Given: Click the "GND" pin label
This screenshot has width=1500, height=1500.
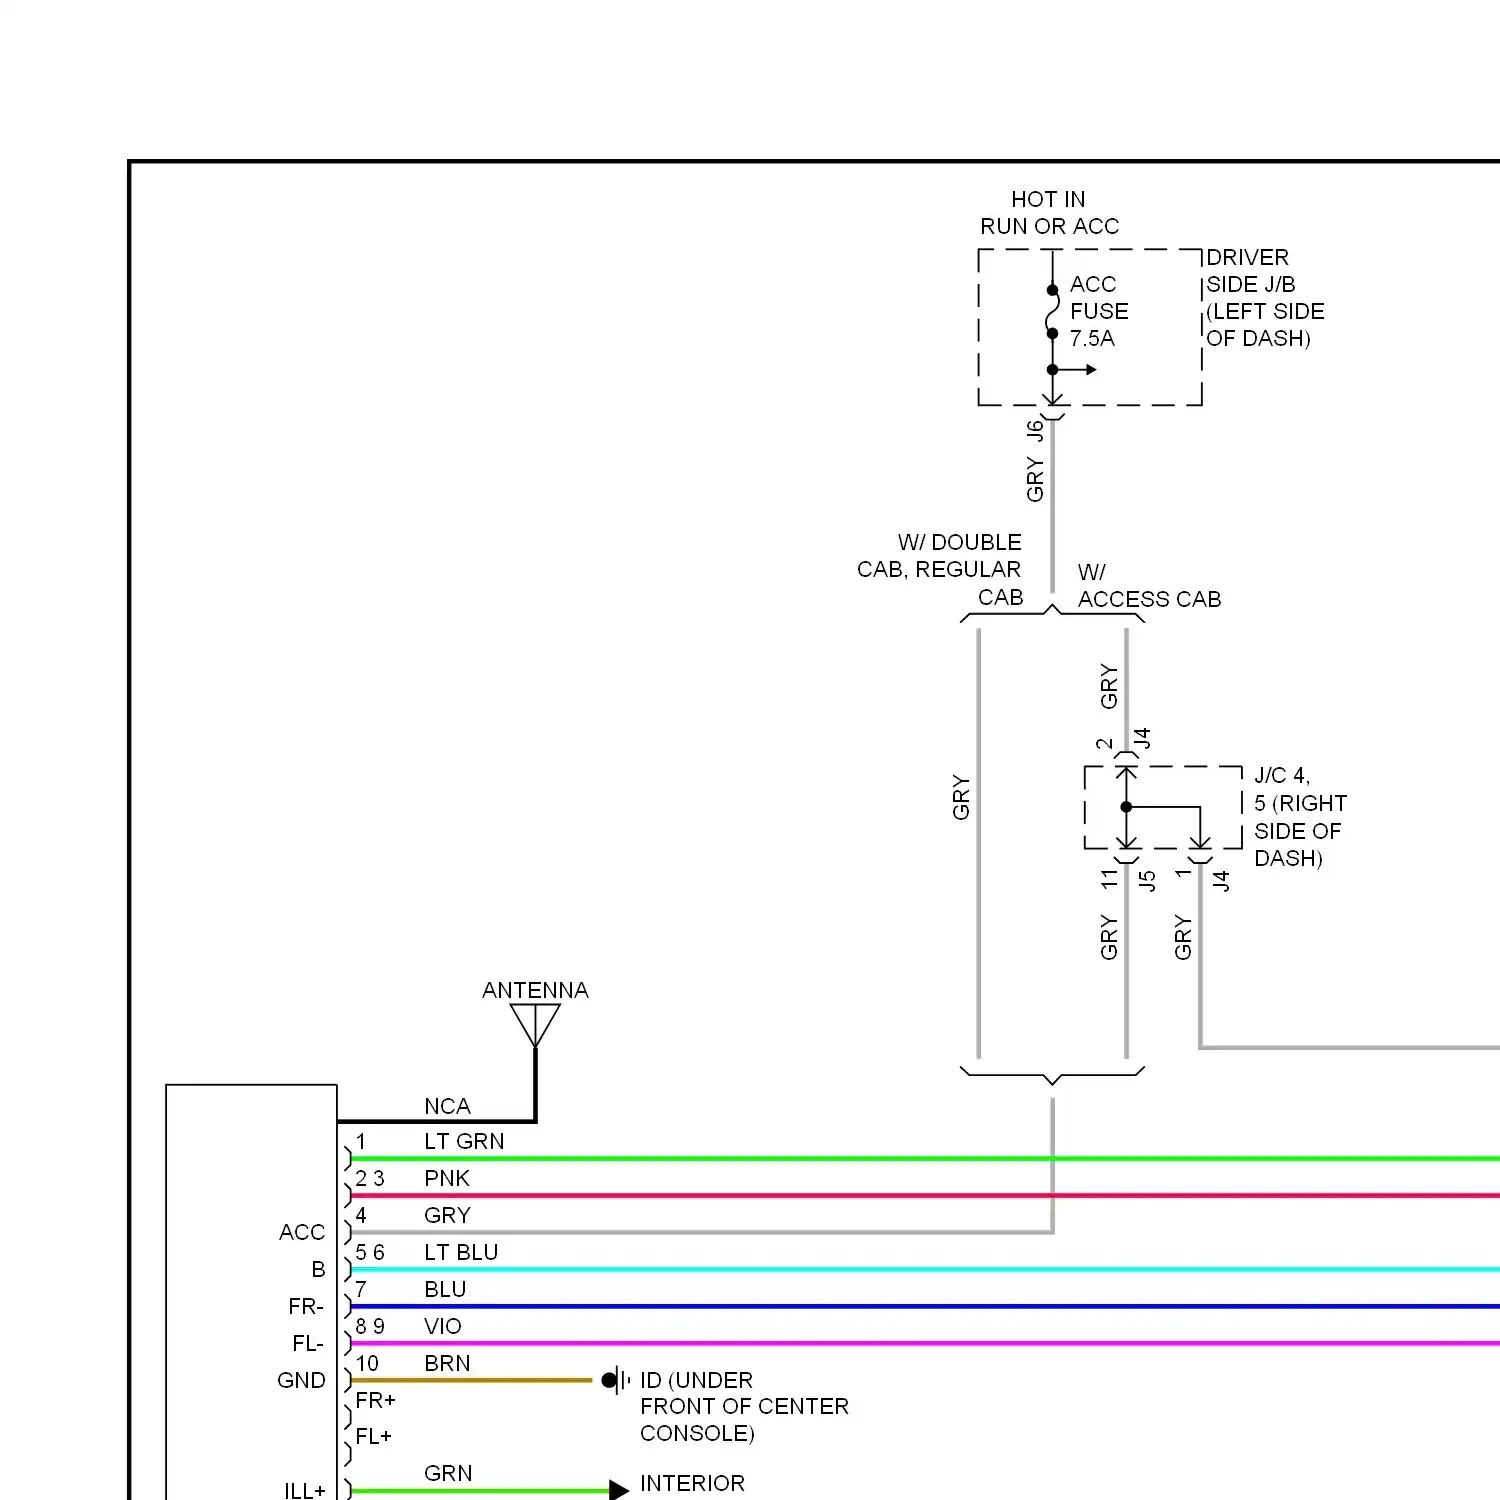Looking at the screenshot, I should coord(301,1381).
